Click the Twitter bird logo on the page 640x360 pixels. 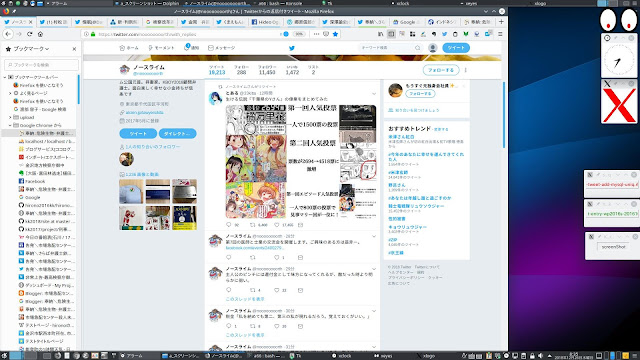click(x=291, y=48)
